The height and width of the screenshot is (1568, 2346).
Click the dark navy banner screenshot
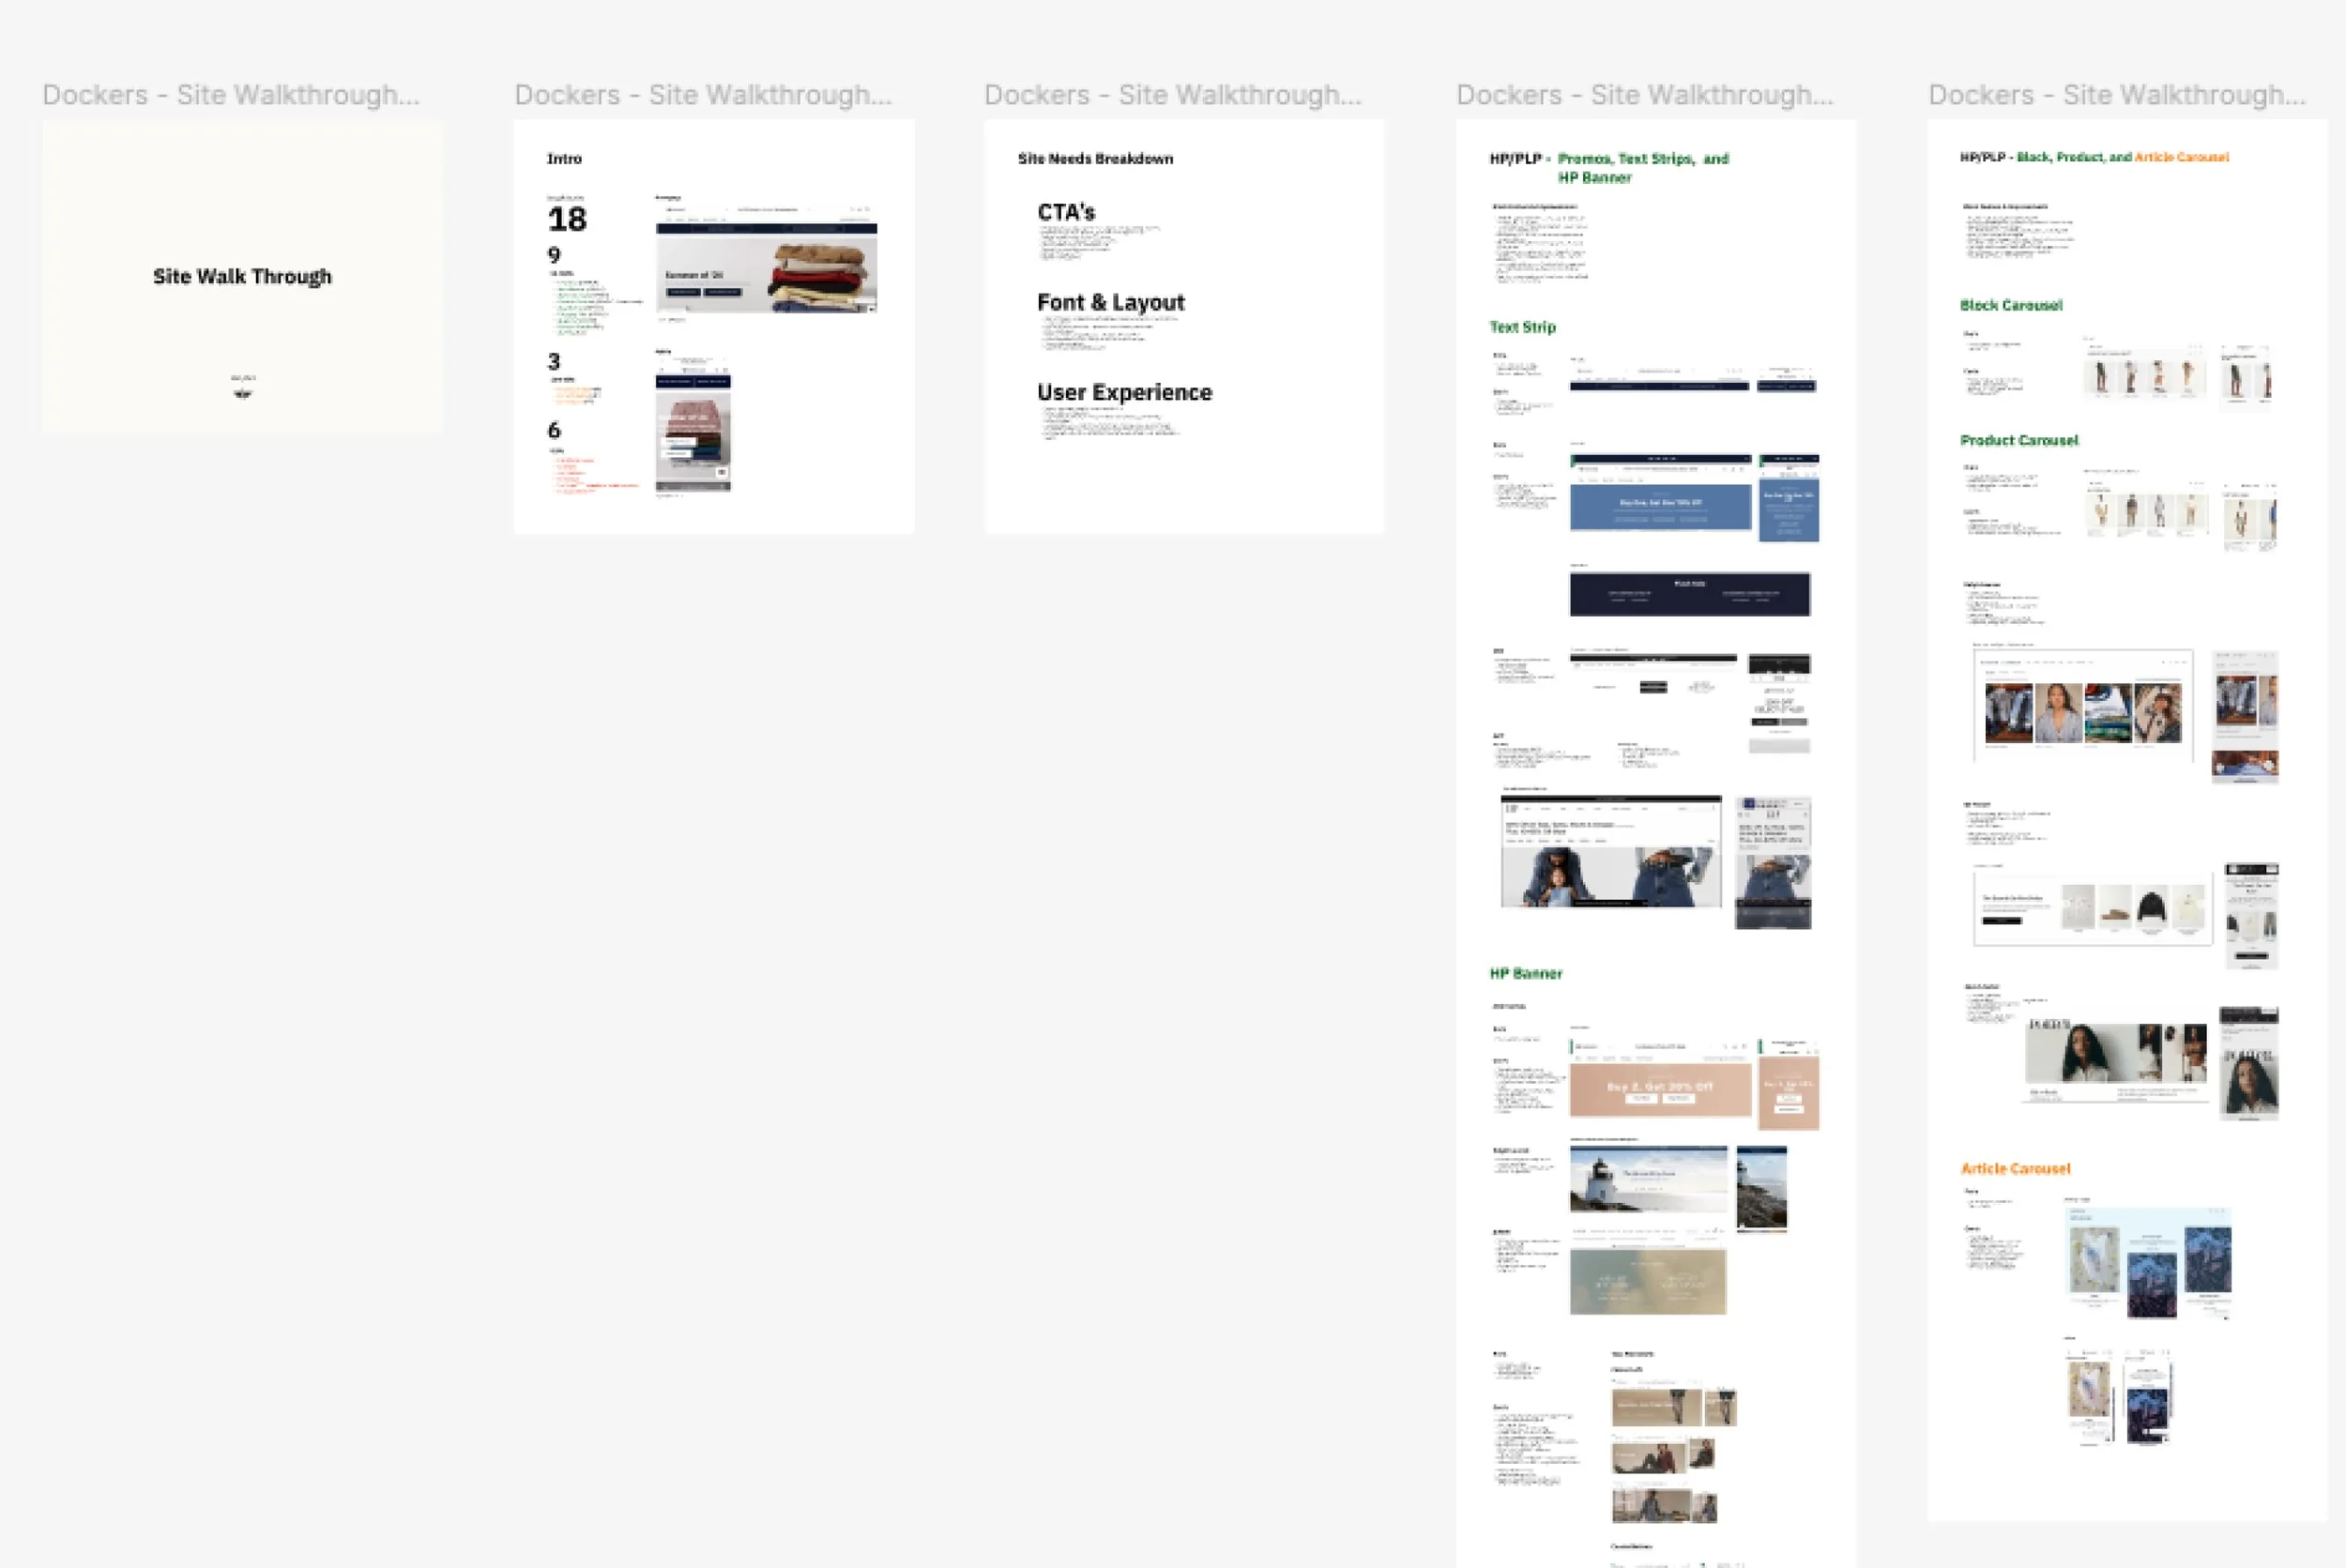coord(1689,594)
